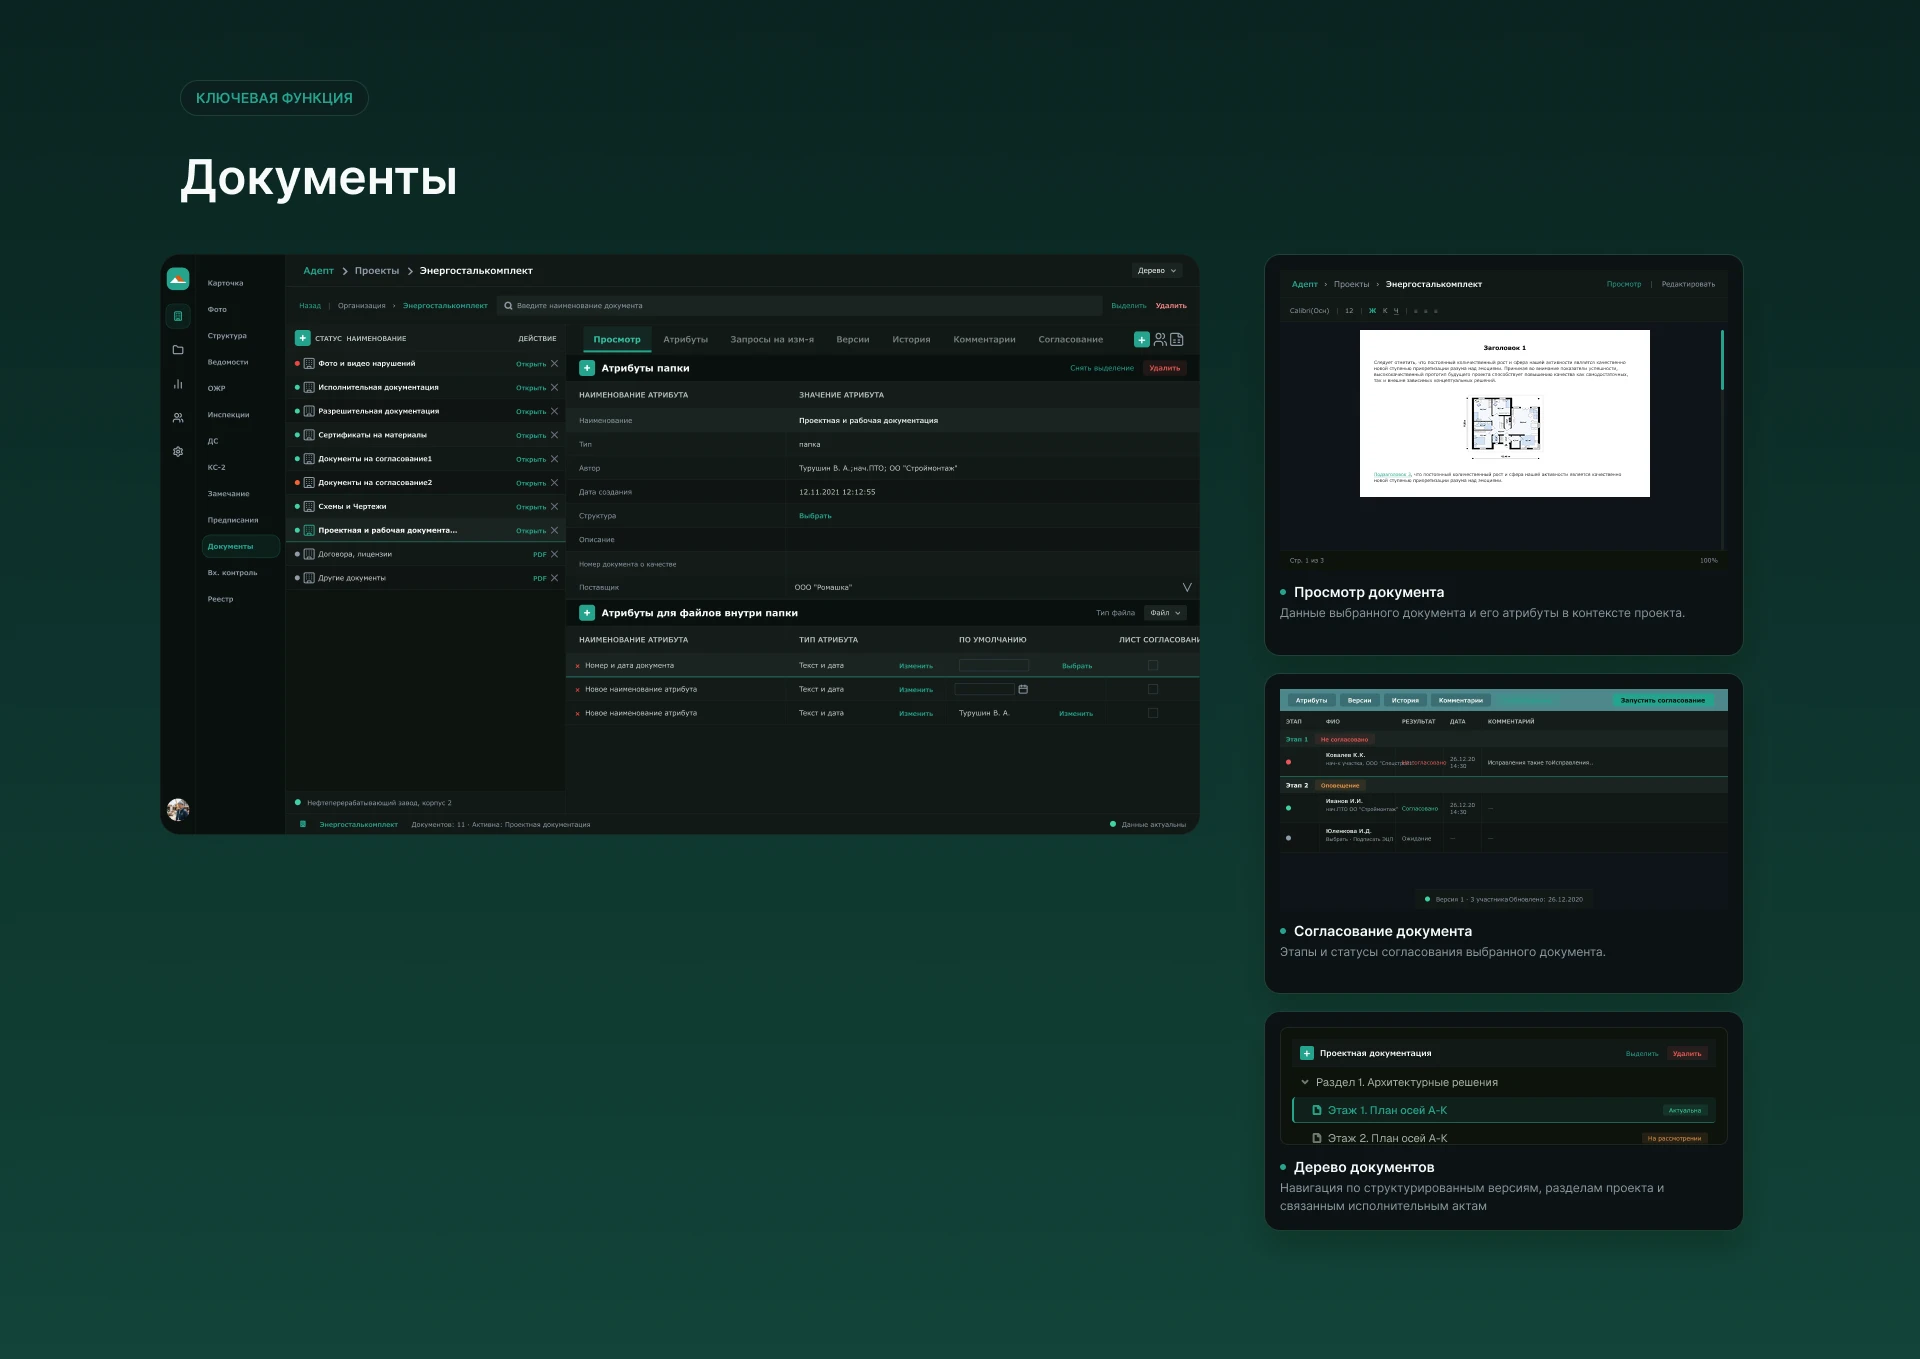This screenshot has width=1920, height=1359.
Task: Open the settings gear in left rail
Action: point(178,452)
